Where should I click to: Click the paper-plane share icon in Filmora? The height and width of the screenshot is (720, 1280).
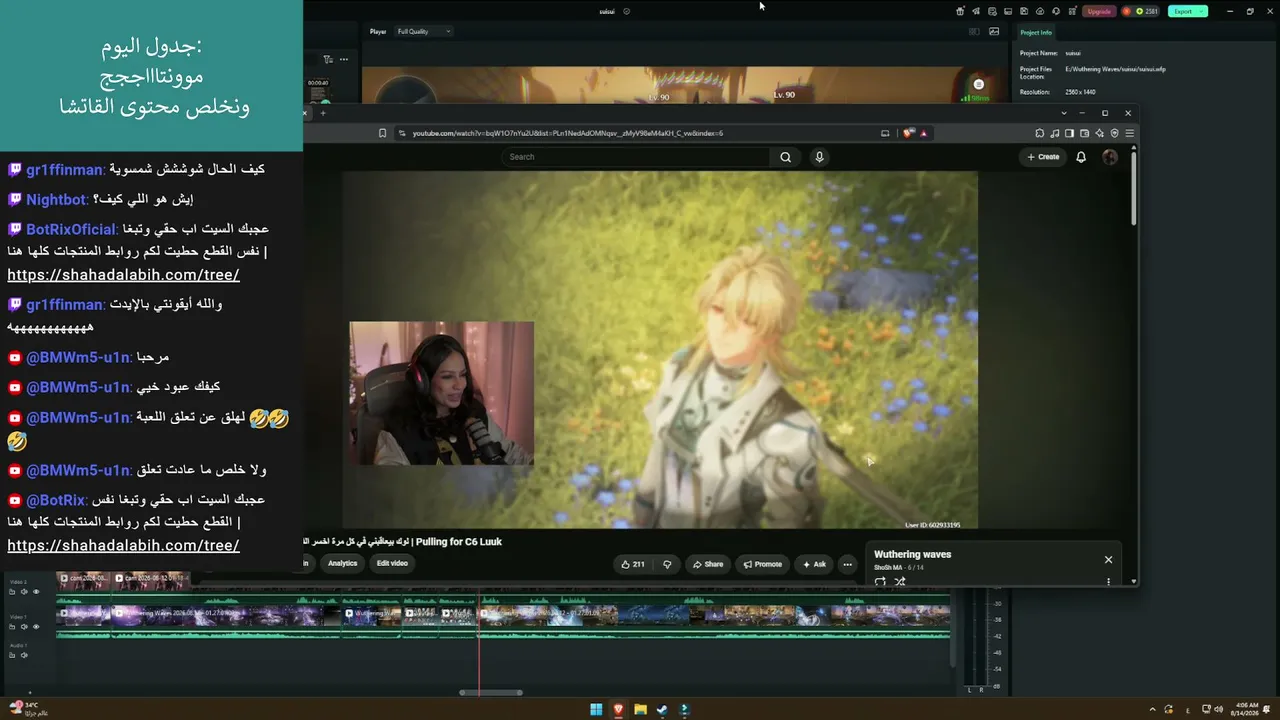[976, 11]
